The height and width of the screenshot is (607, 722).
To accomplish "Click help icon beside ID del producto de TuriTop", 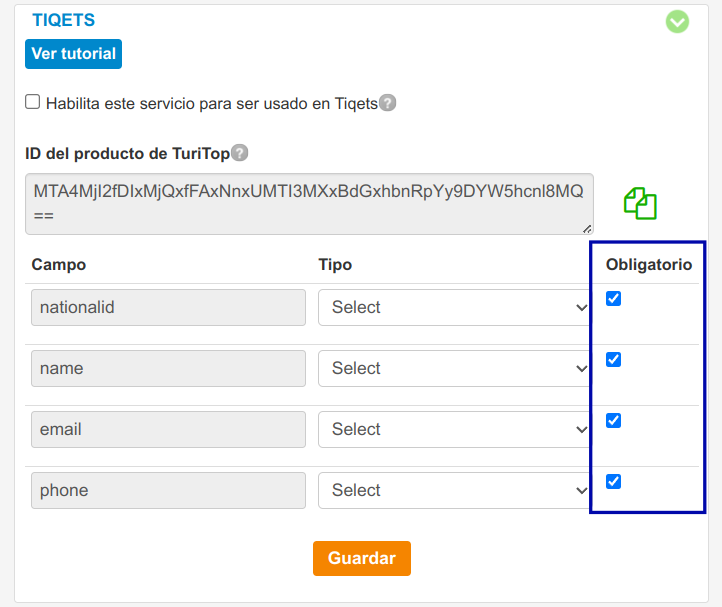I will click(239, 153).
